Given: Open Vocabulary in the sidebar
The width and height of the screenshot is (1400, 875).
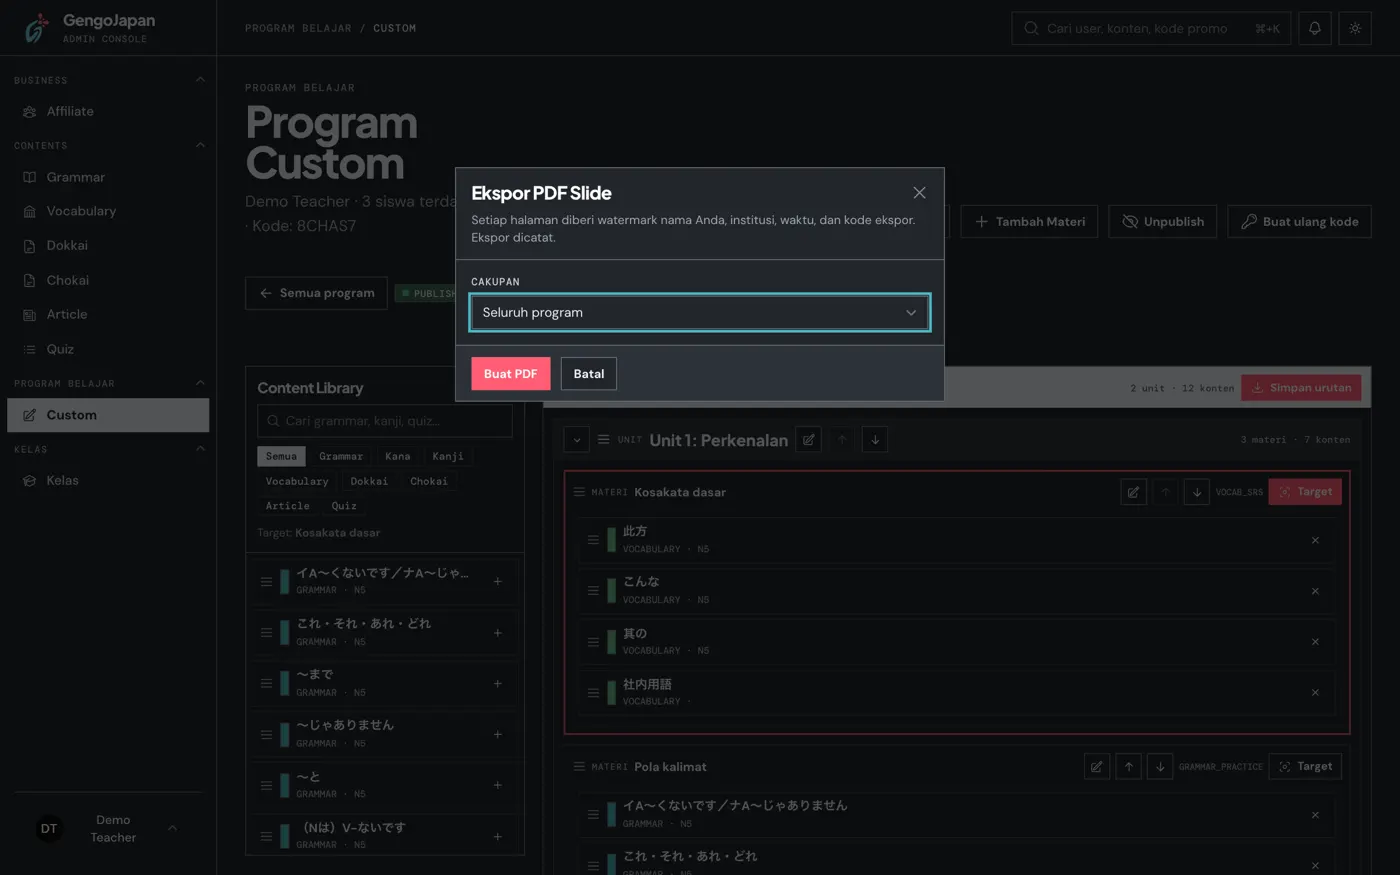Looking at the screenshot, I should point(81,211).
